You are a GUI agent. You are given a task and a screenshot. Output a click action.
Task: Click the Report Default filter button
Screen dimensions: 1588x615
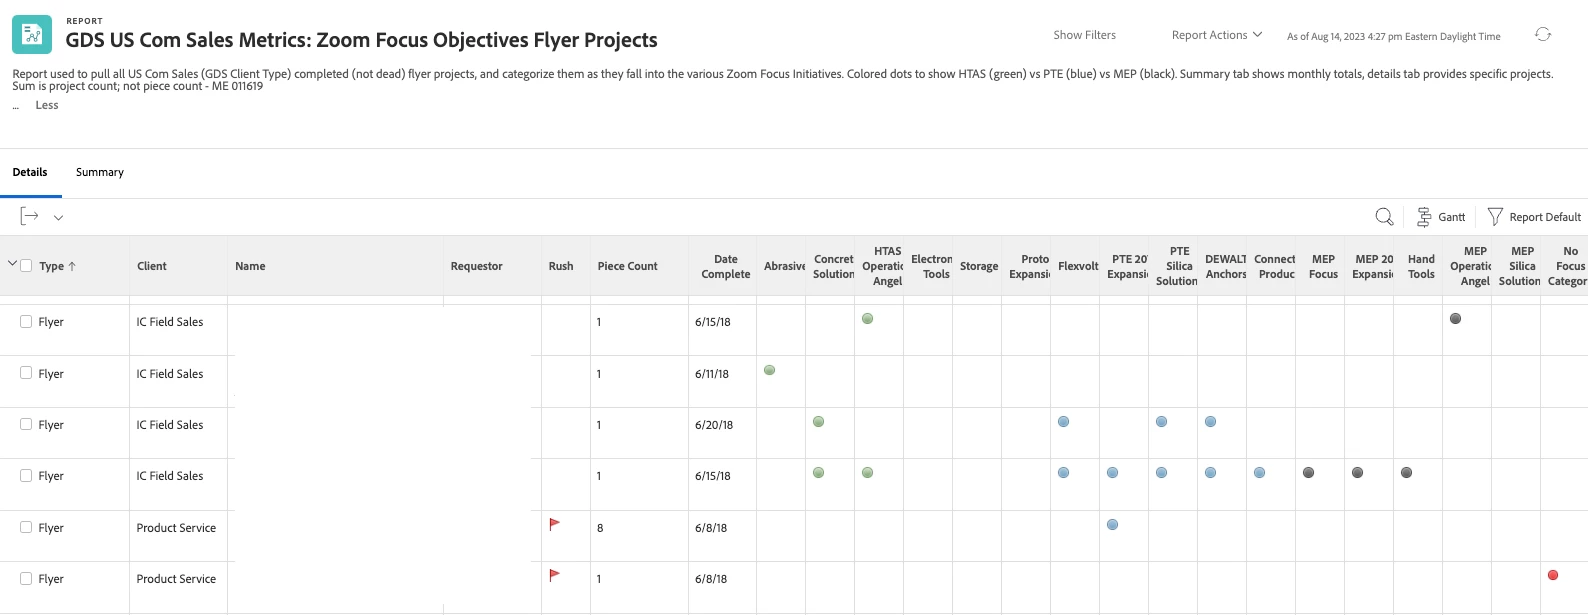pos(1534,217)
